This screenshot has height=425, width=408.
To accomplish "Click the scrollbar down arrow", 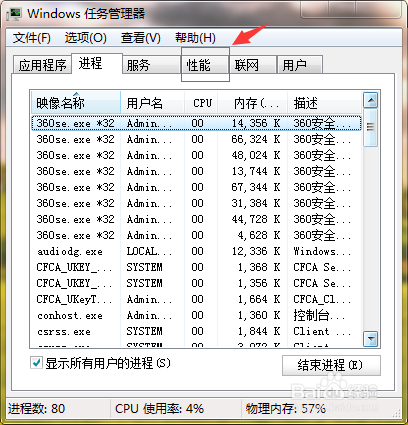I will coord(370,339).
